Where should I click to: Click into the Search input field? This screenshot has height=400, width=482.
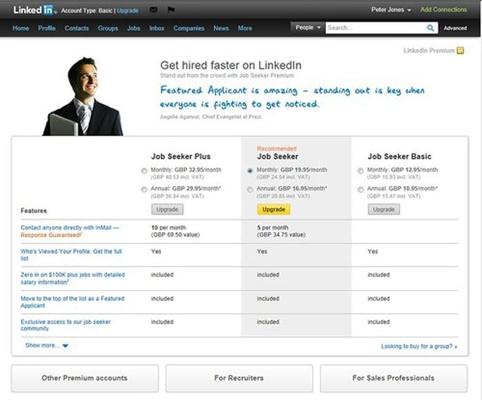[375, 28]
